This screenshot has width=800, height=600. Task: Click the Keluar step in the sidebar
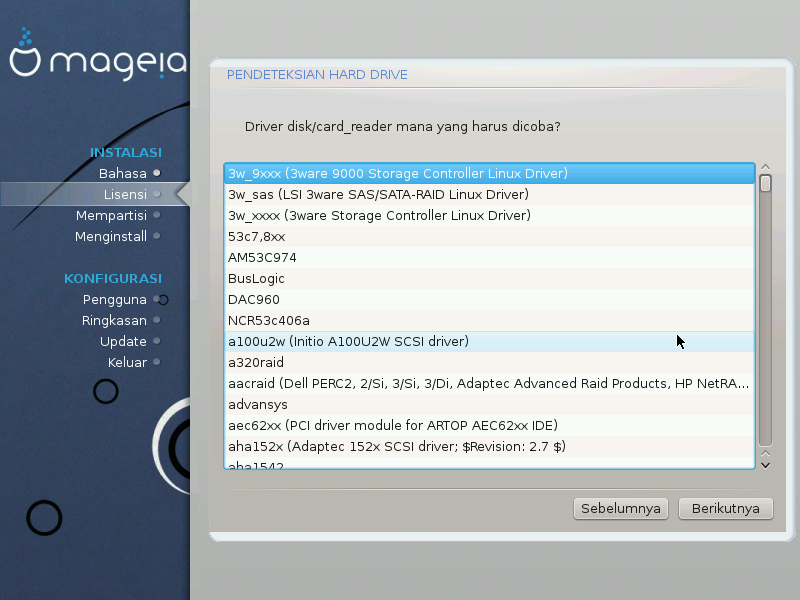click(127, 362)
